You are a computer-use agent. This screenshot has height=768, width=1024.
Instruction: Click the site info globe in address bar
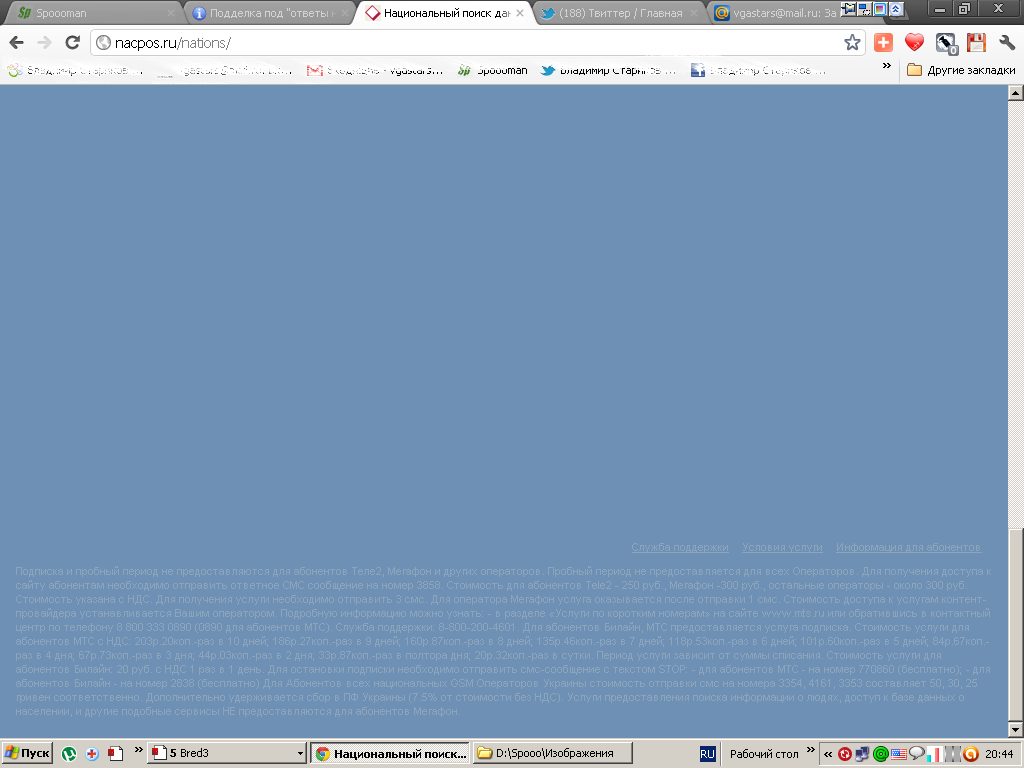(x=103, y=43)
